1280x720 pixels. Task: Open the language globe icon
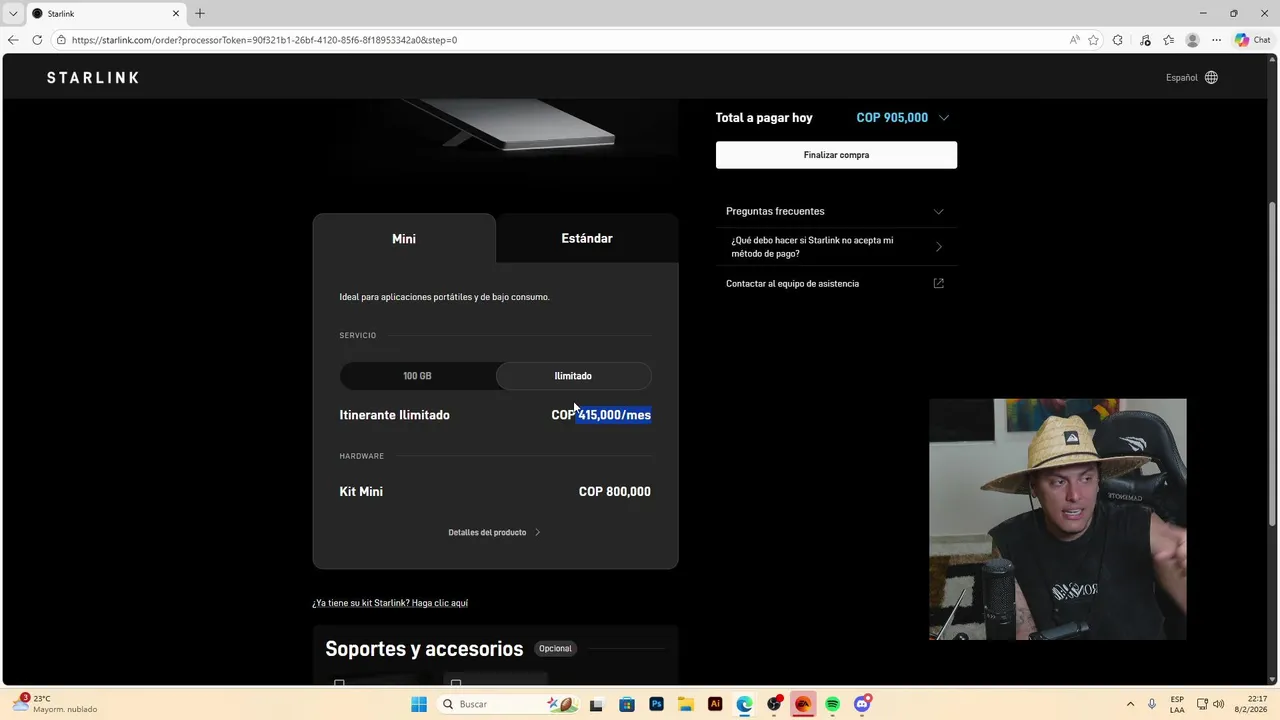pos(1211,77)
